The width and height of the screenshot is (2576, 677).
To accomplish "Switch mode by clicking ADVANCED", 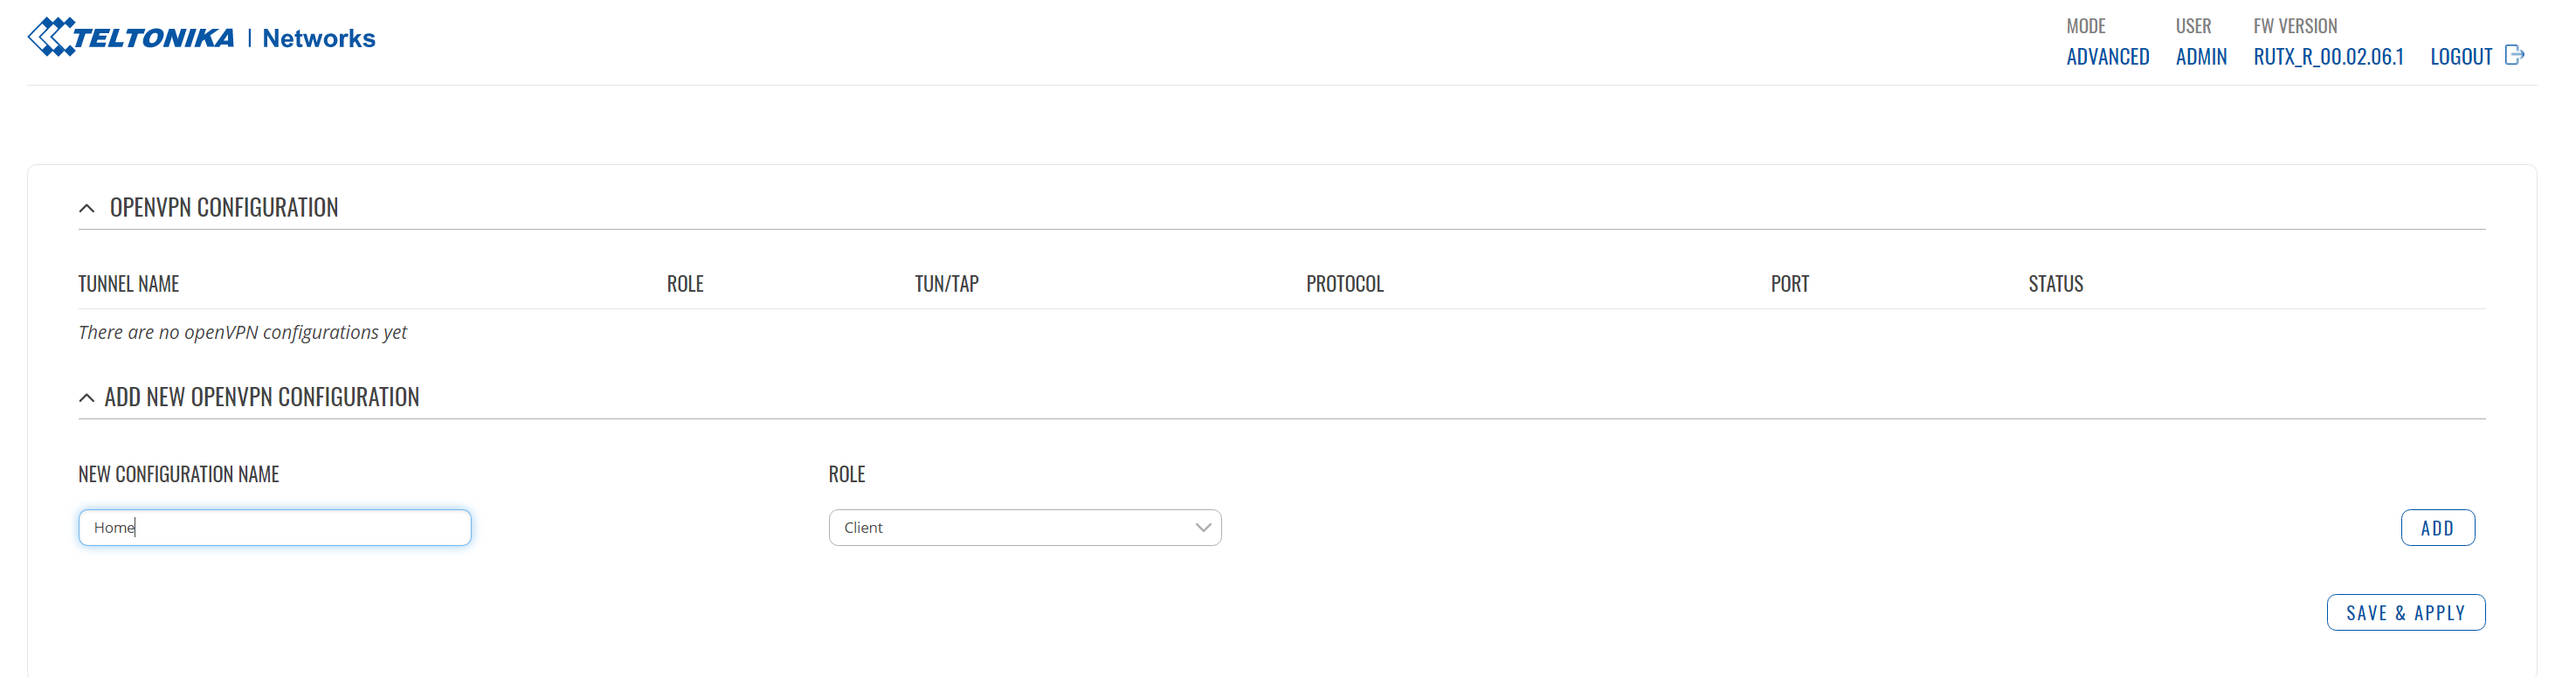I will (2108, 57).
